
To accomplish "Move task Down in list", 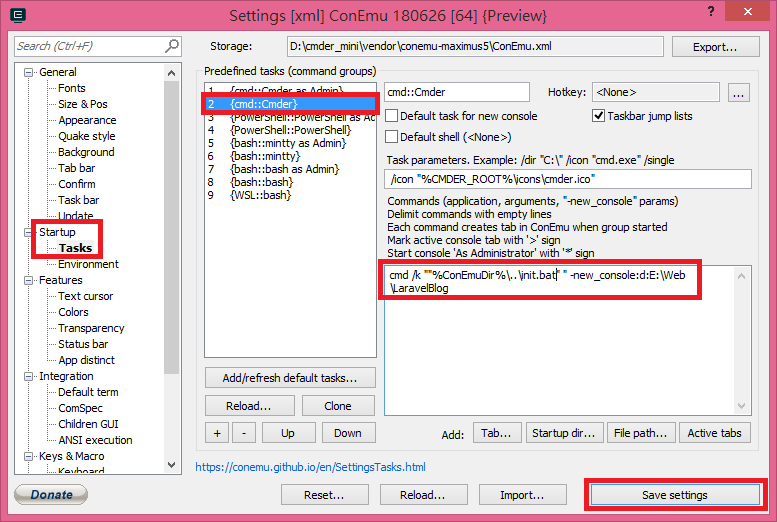I will pyautogui.click(x=348, y=433).
